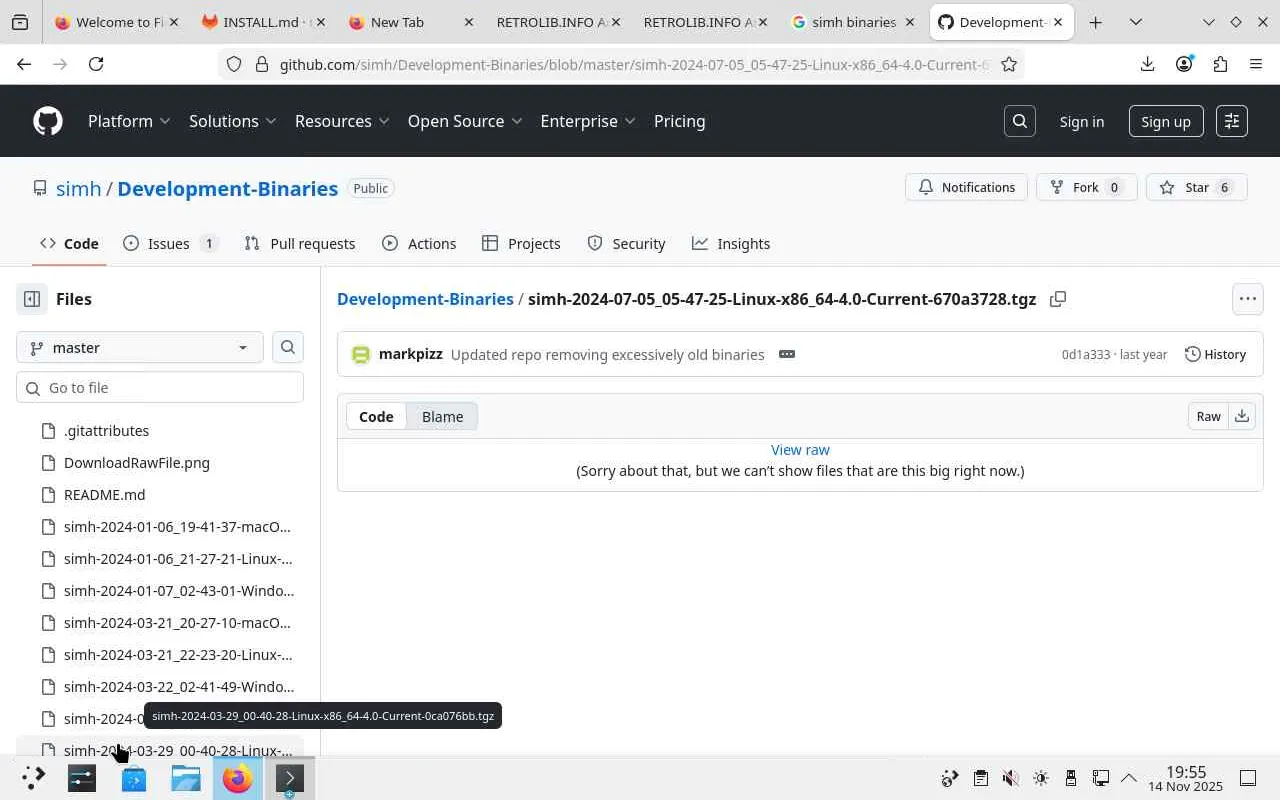The height and width of the screenshot is (800, 1280).
Task: Open the Platform dropdown menu
Action: click(129, 121)
